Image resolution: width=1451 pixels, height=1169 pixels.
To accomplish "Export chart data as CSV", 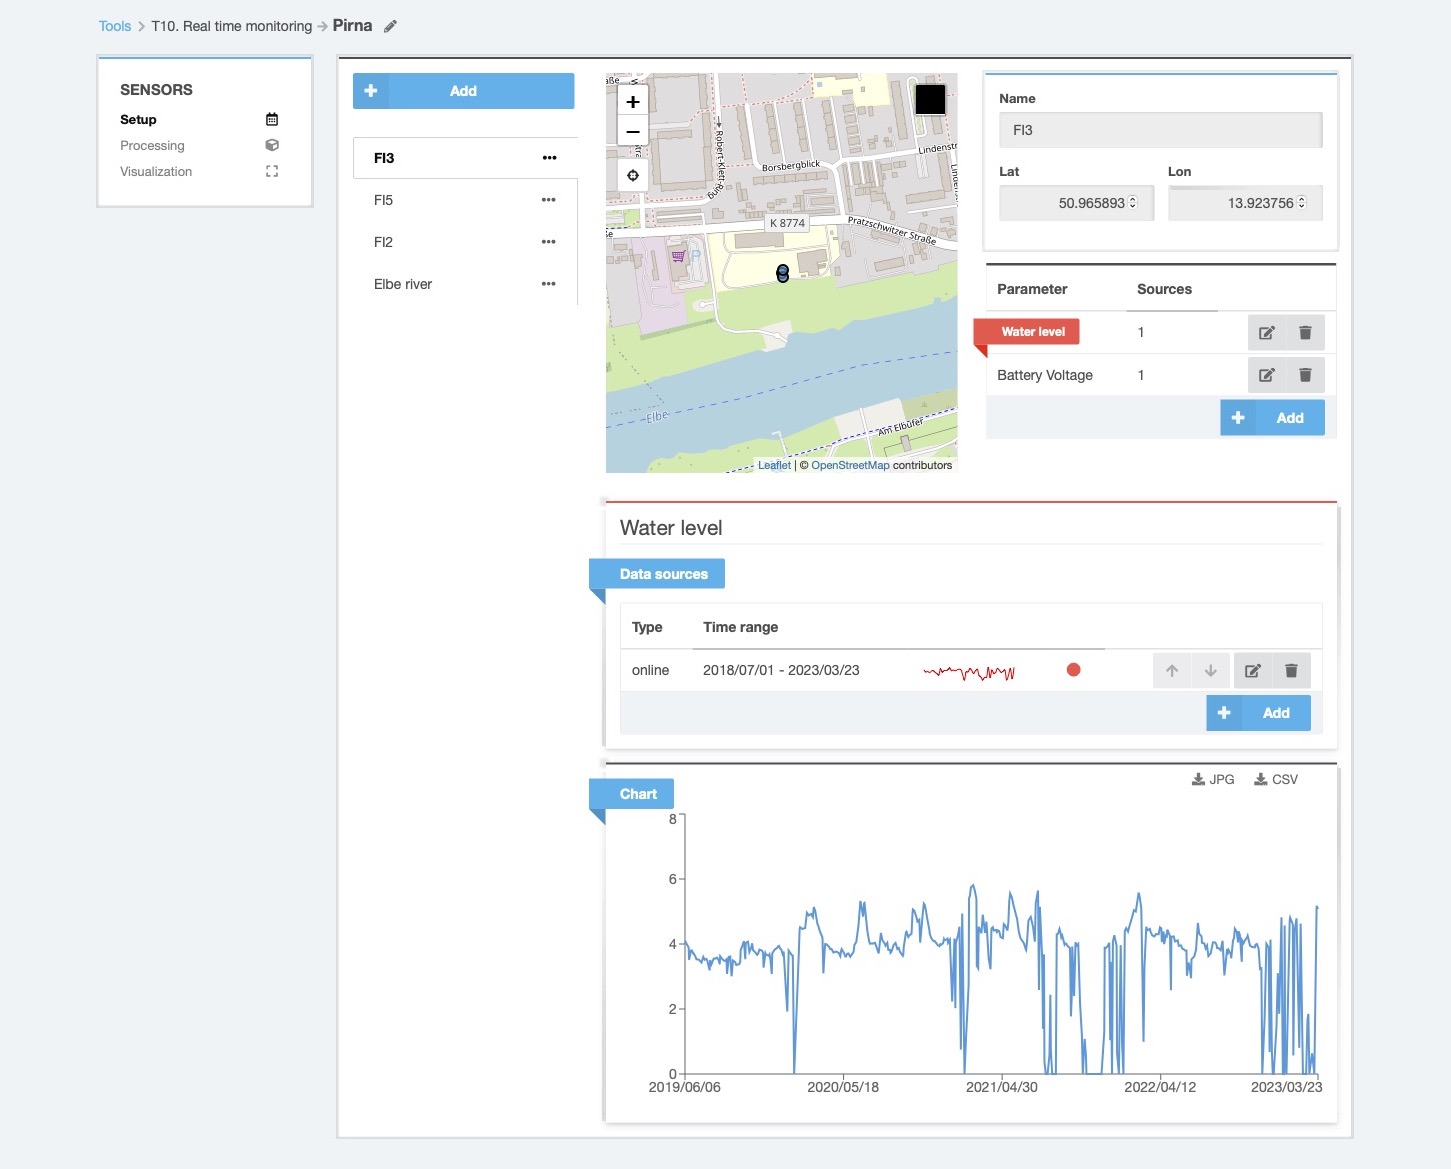I will click(1276, 779).
